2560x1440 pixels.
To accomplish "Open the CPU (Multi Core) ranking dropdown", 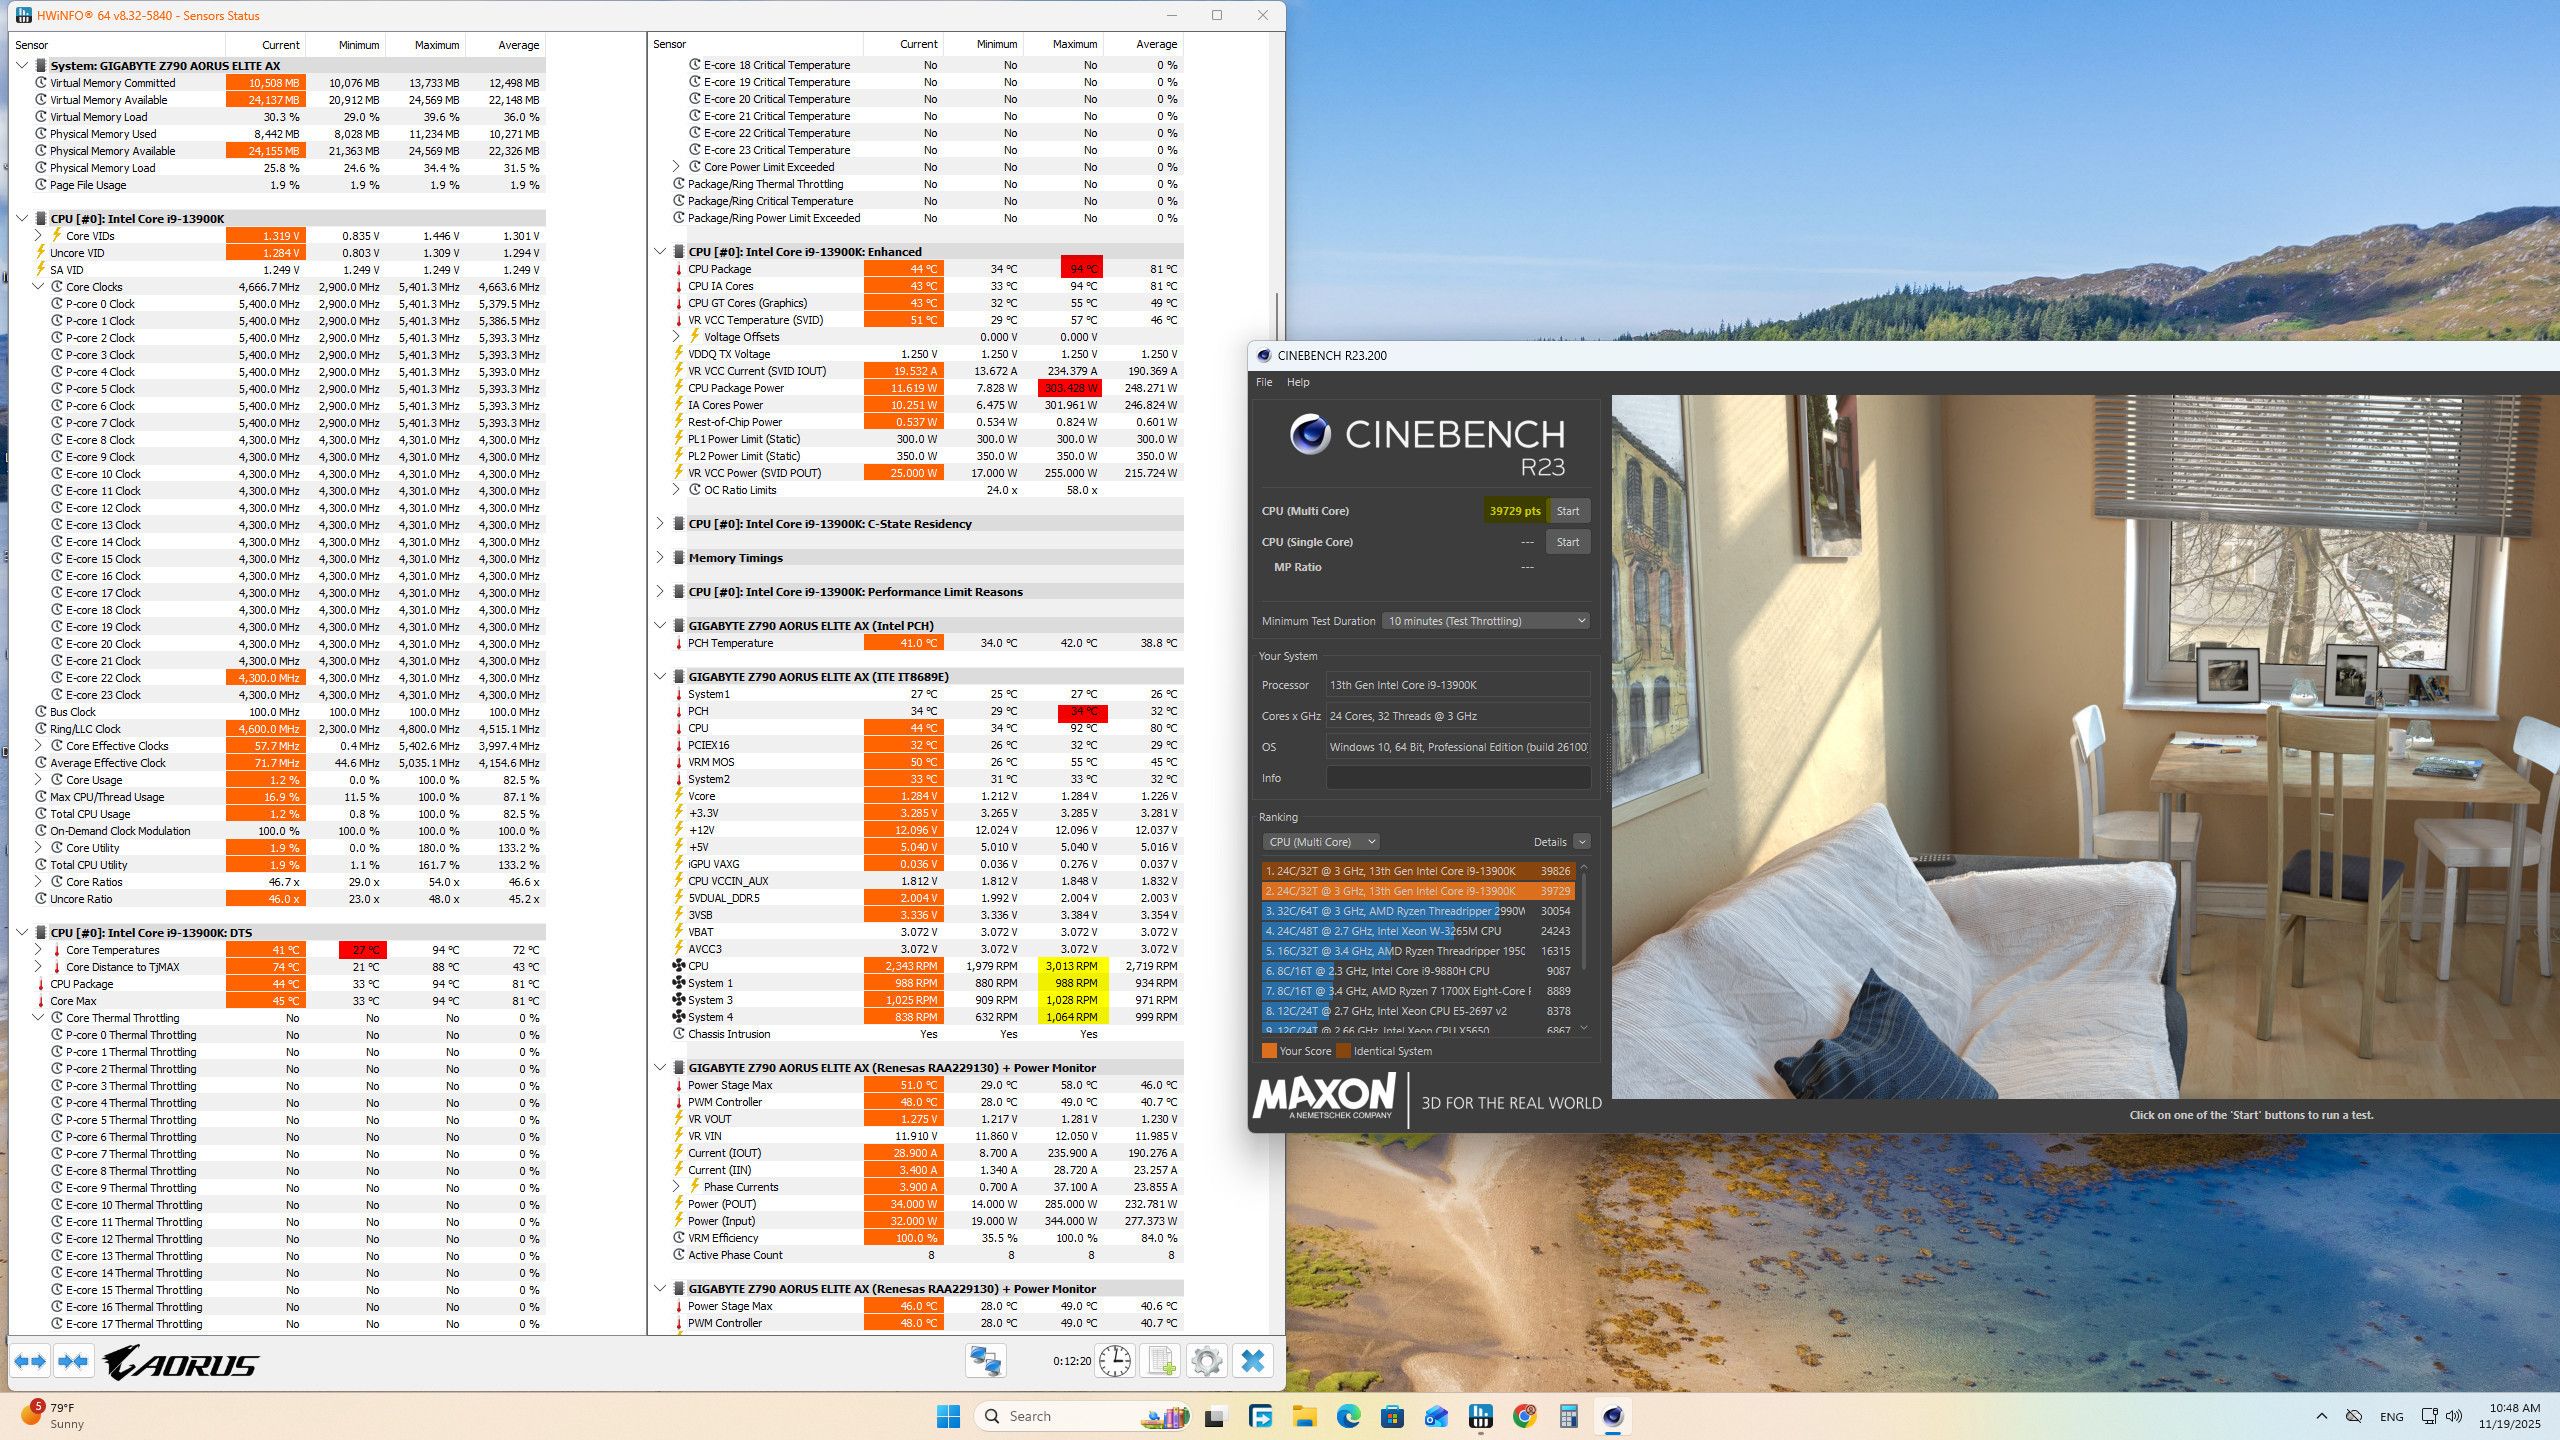I will click(1321, 842).
